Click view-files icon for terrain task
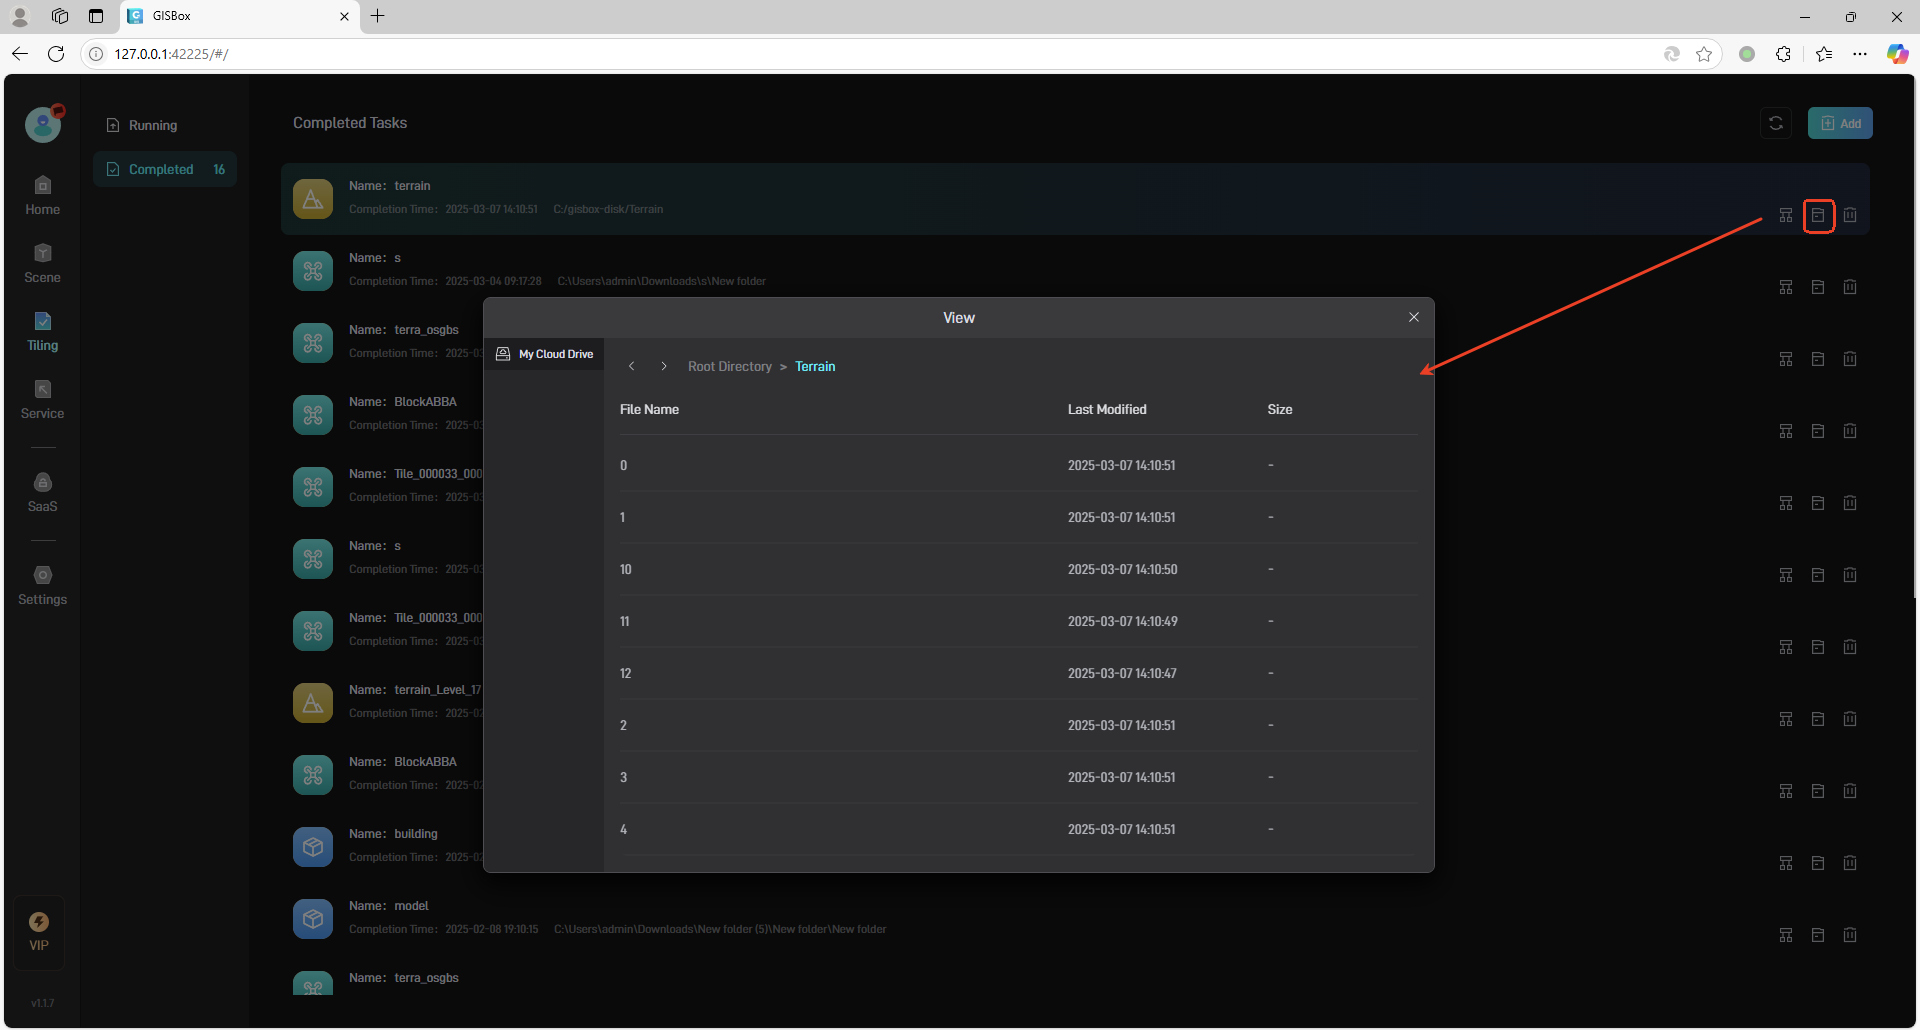1920x1030 pixels. [x=1818, y=215]
